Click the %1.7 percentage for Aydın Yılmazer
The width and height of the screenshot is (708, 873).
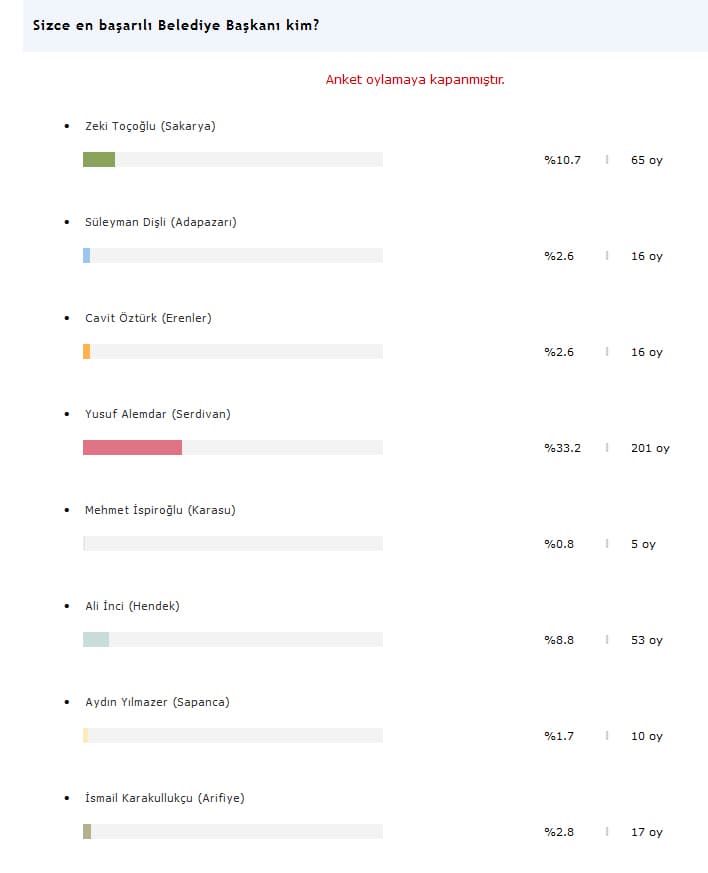pyautogui.click(x=559, y=736)
